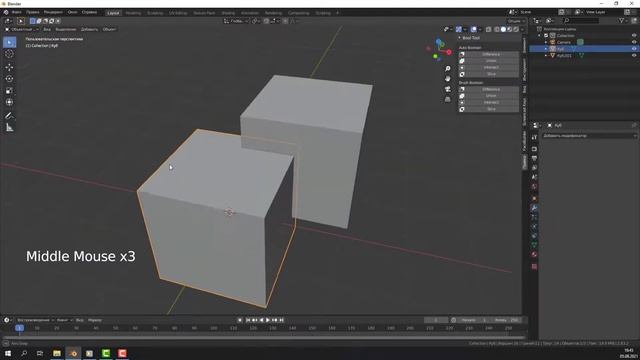
Task: Open the Object Mode dropdown
Action: point(22,29)
